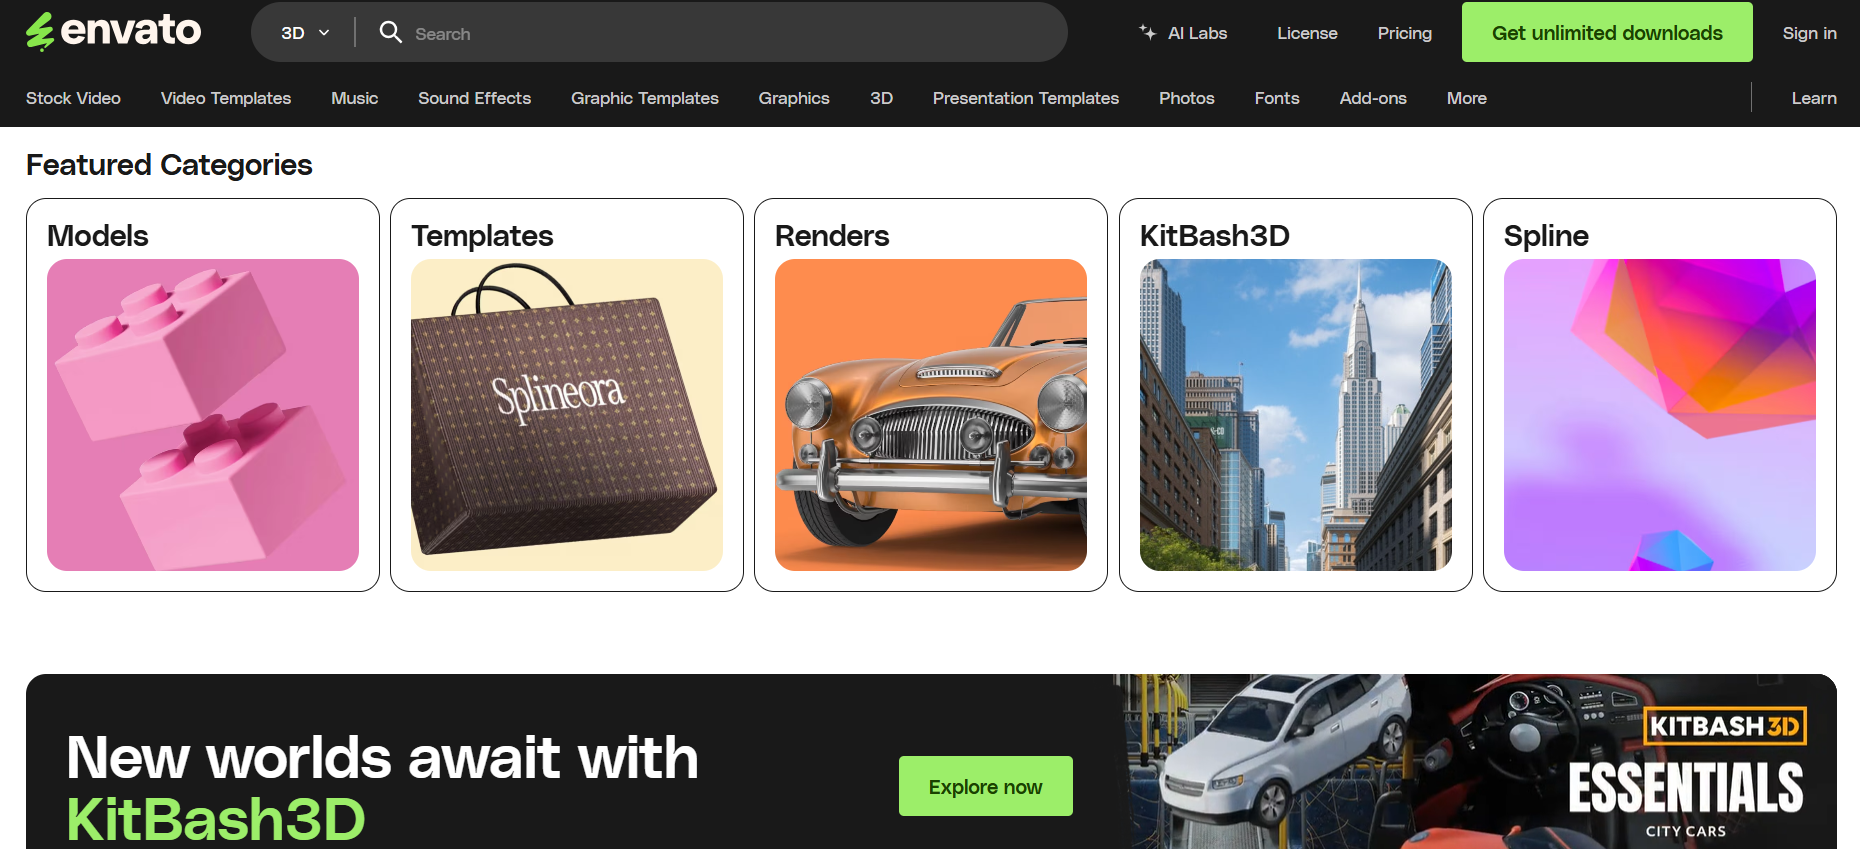Expand the More menu
Viewport: 1860px width, 849px height.
pos(1467,98)
